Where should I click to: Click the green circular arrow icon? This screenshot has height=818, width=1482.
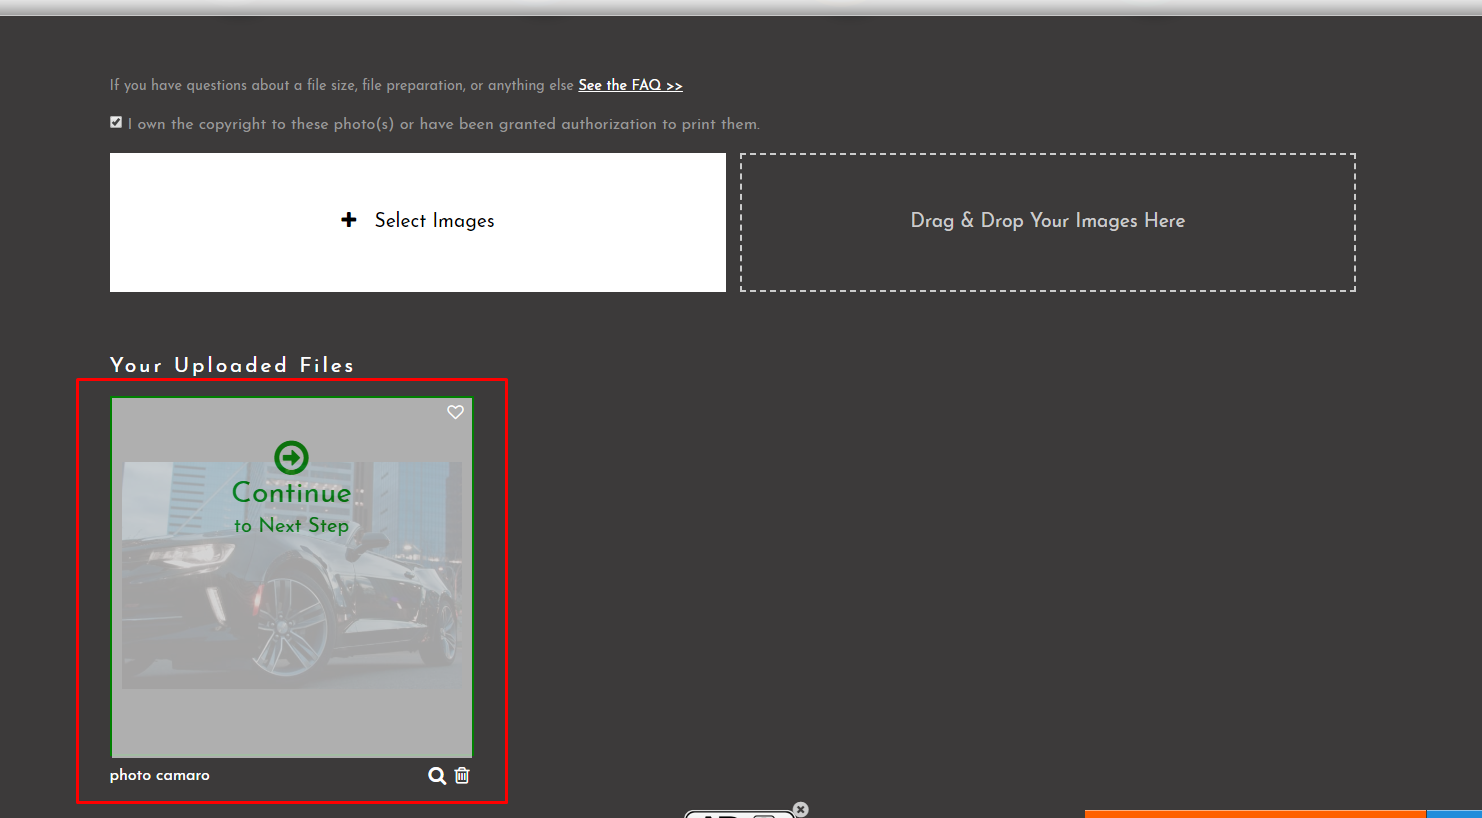291,457
